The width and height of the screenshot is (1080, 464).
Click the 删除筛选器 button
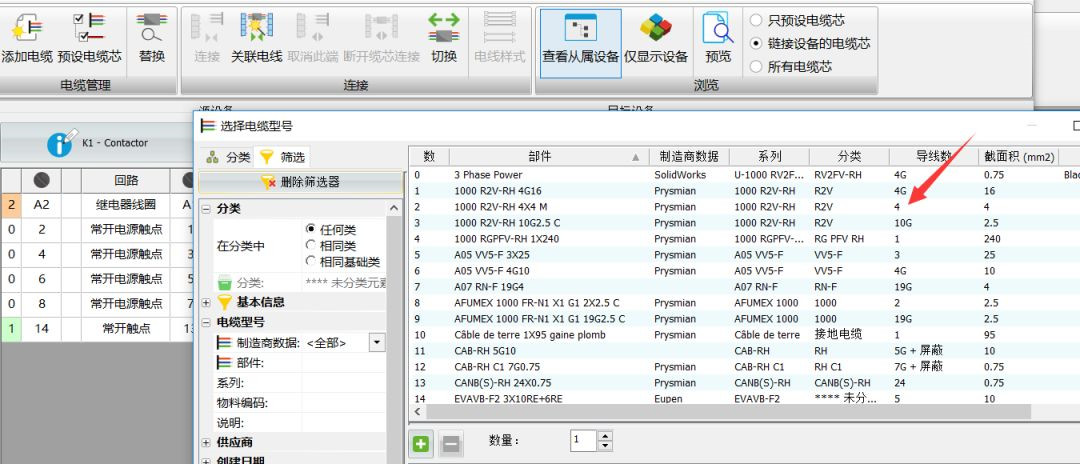coord(299,181)
